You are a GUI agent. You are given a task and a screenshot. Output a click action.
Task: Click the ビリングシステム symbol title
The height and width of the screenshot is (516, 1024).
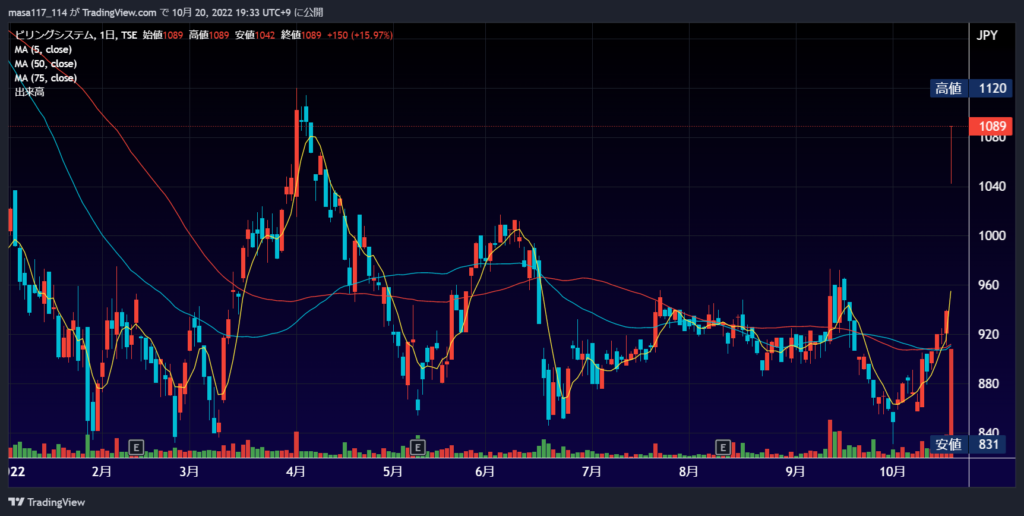[x=54, y=35]
